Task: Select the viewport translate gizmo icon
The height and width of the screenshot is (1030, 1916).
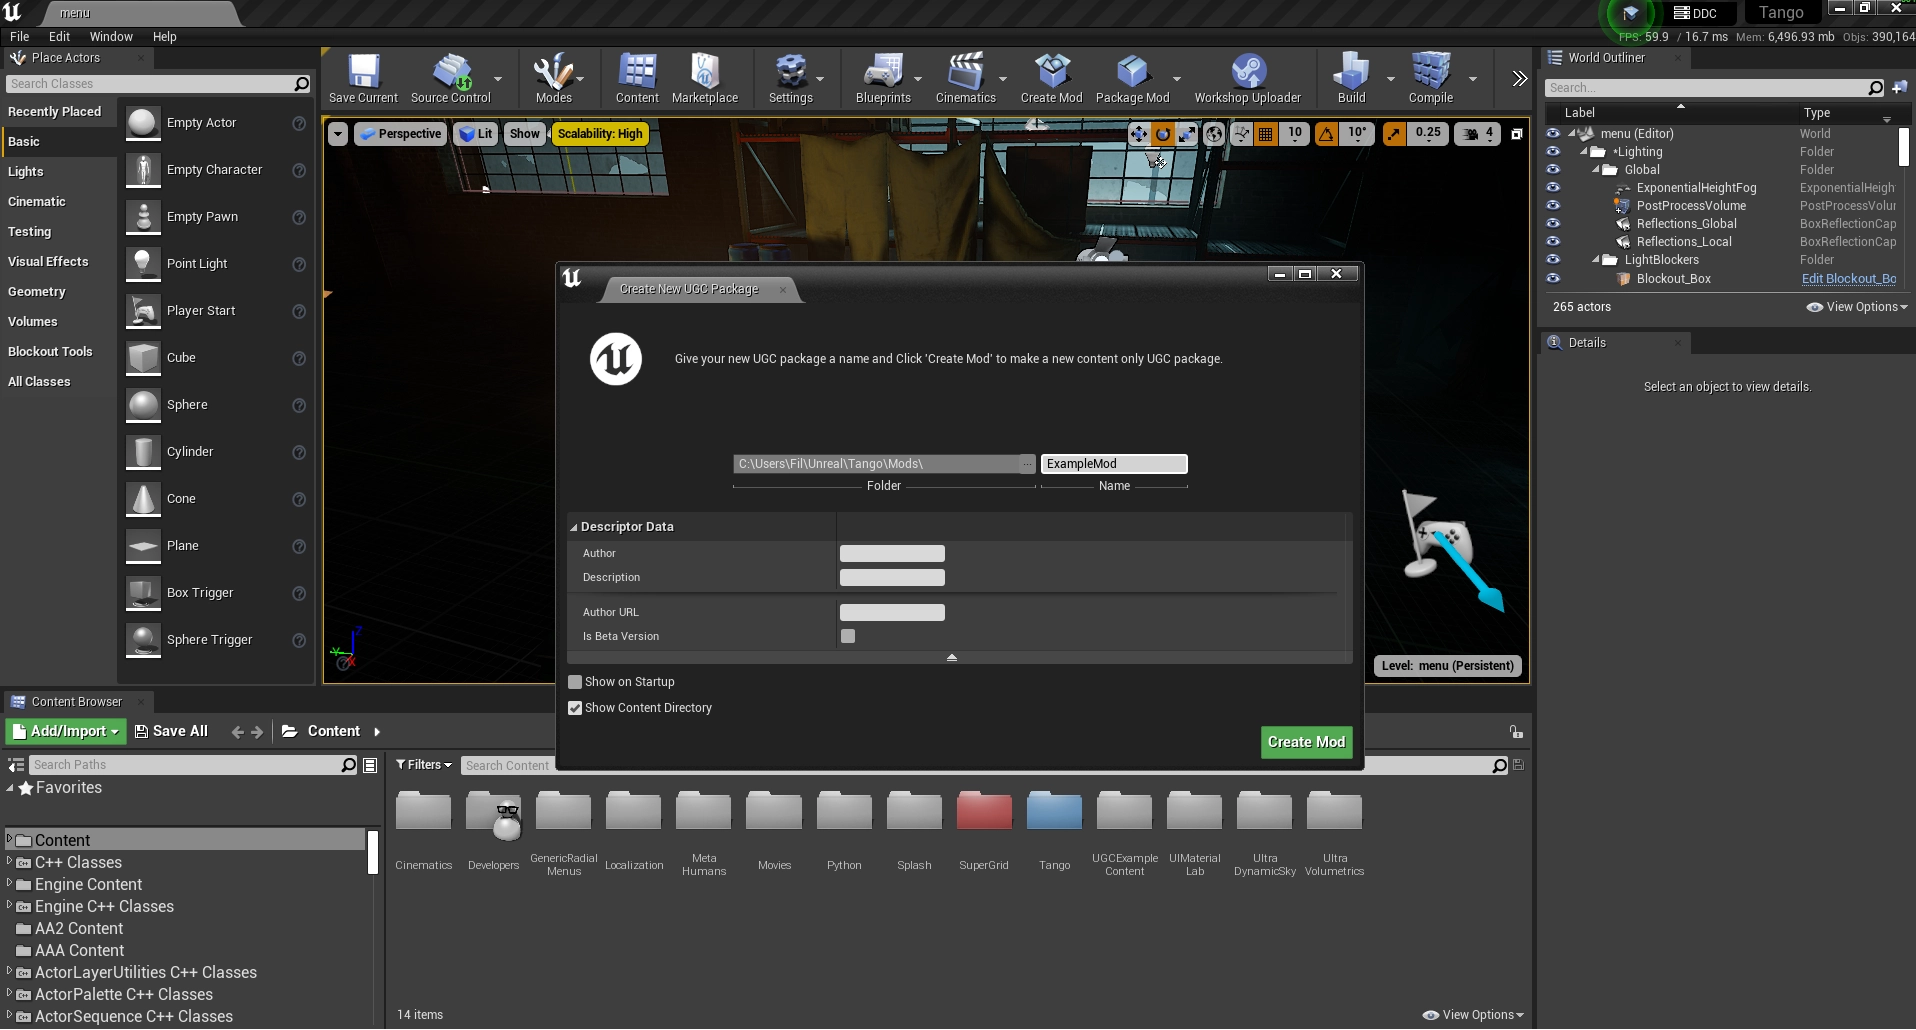Action: point(1139,134)
